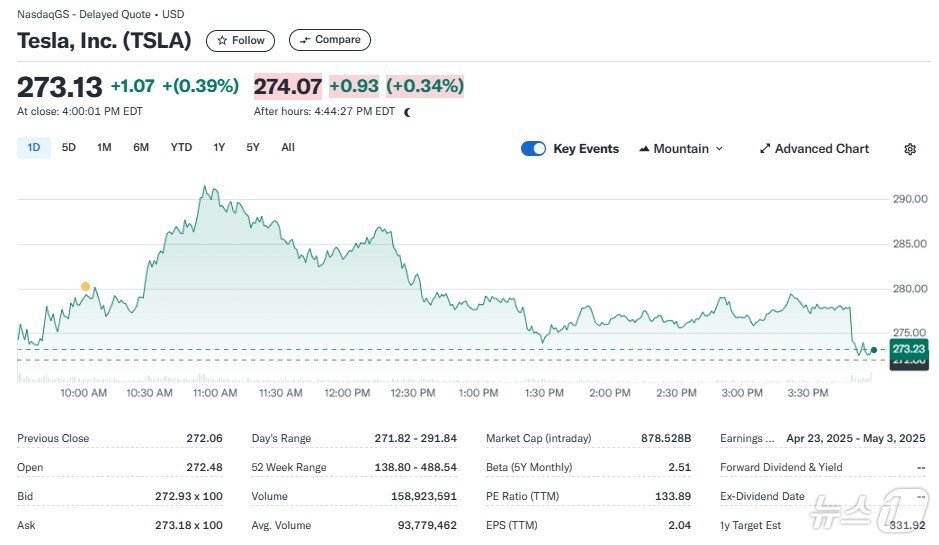Click the after-hours moon icon
Image resolution: width=939 pixels, height=545 pixels.
click(x=407, y=112)
